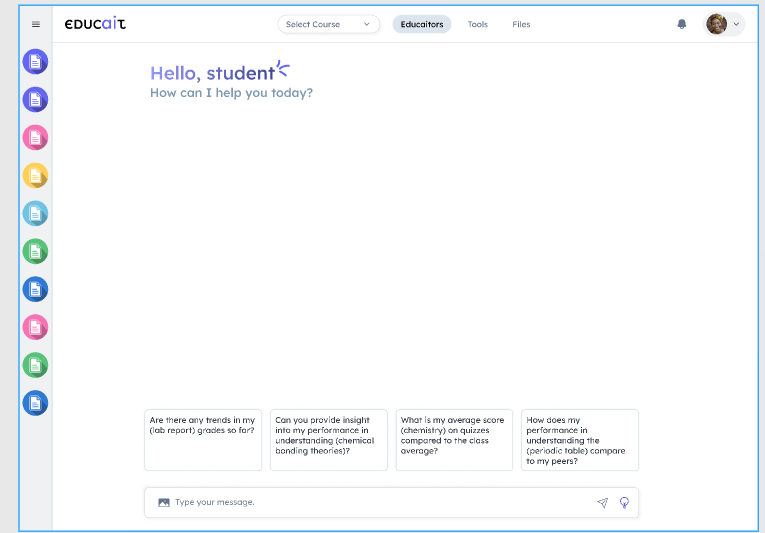Choose the lab report grades trends suggestion
765x533 pixels.
203,439
